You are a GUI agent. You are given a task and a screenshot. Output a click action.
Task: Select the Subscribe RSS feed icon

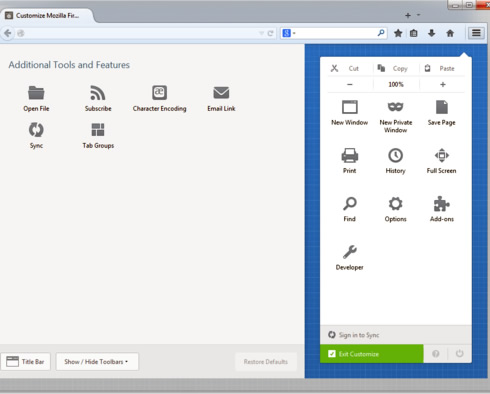(x=98, y=93)
